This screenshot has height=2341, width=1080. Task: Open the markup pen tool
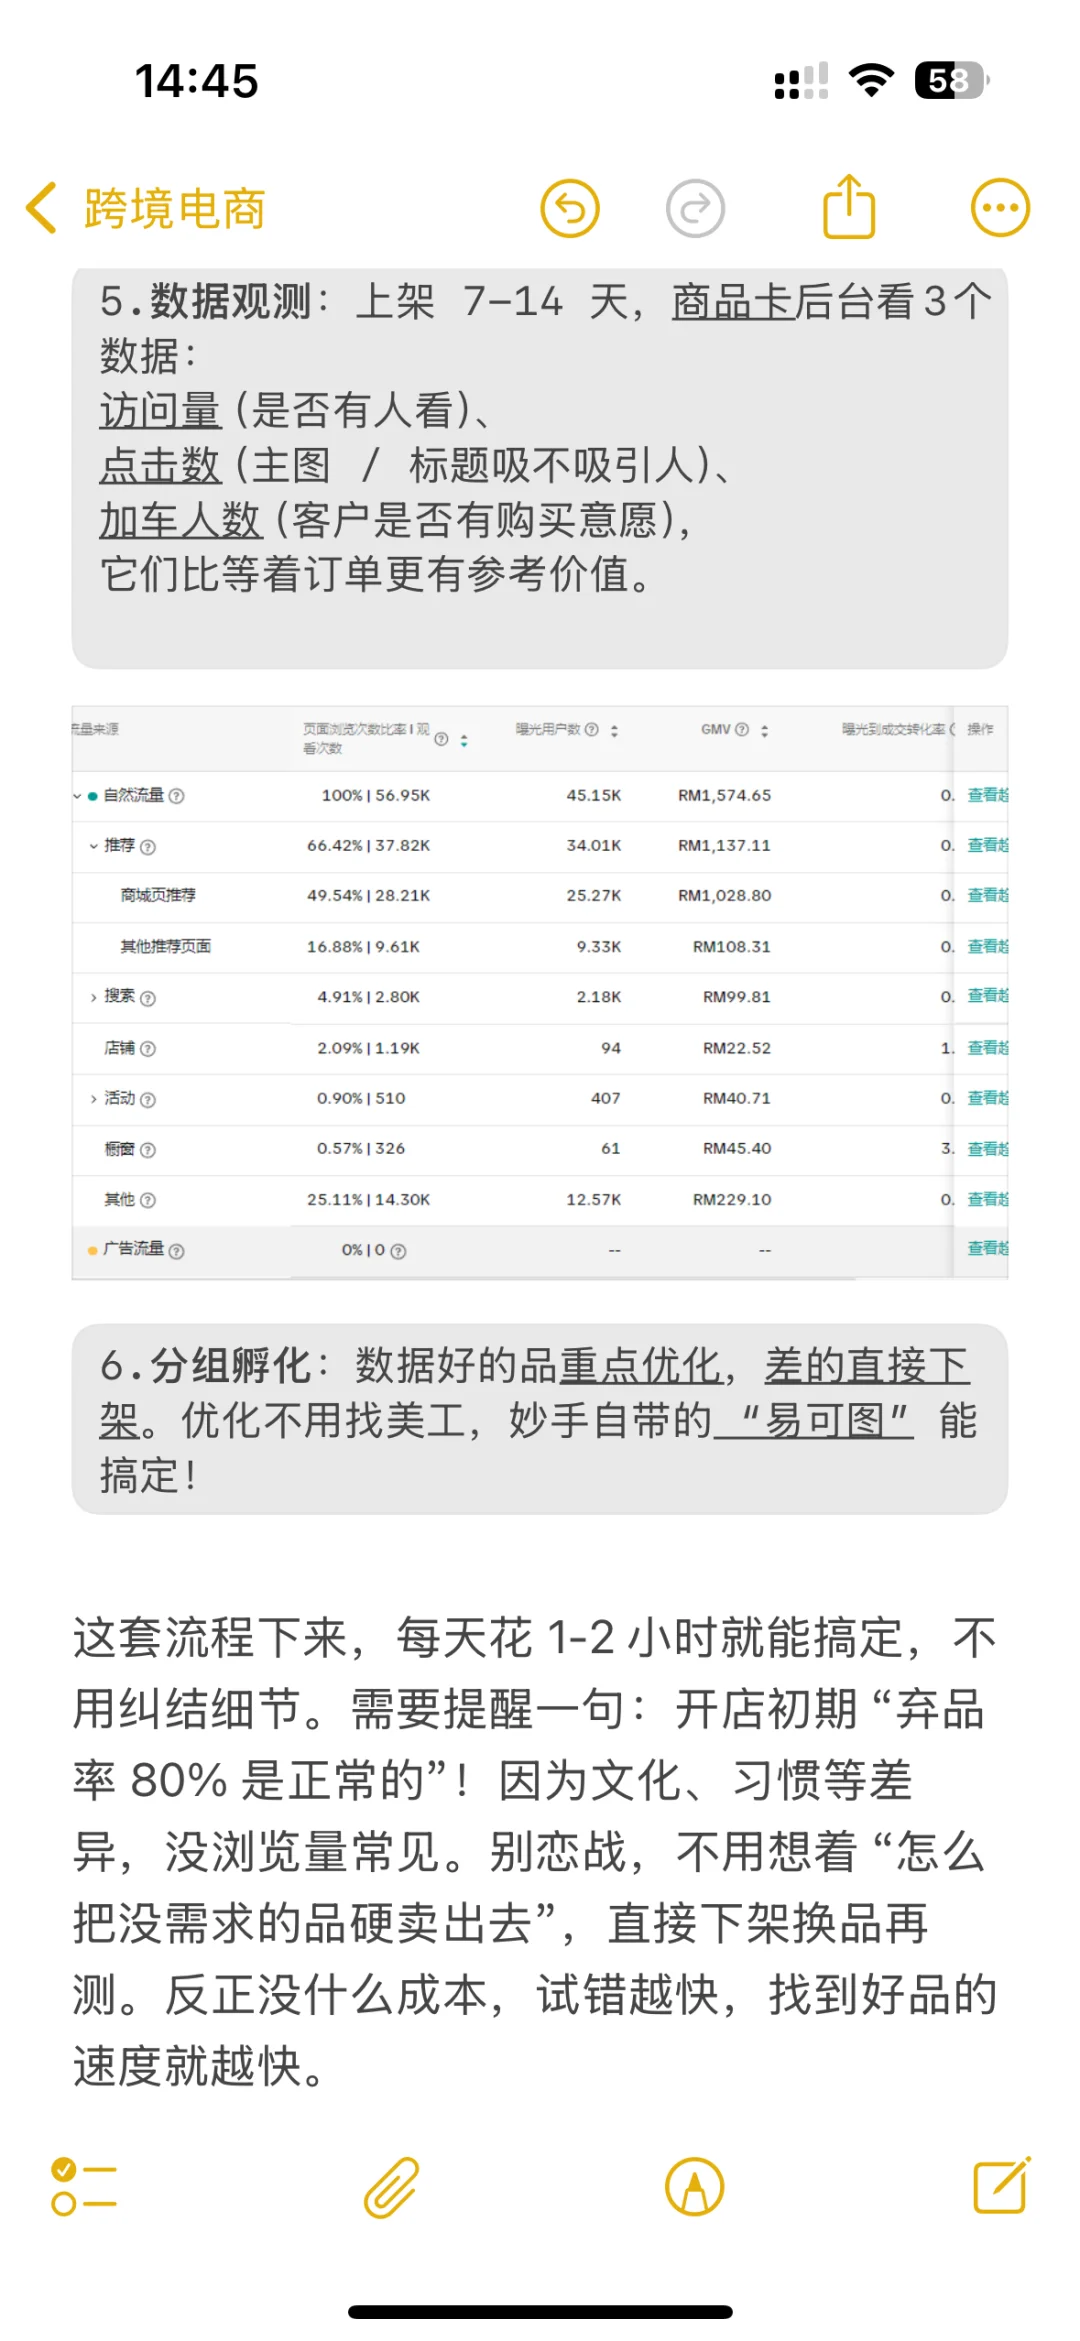point(694,2187)
